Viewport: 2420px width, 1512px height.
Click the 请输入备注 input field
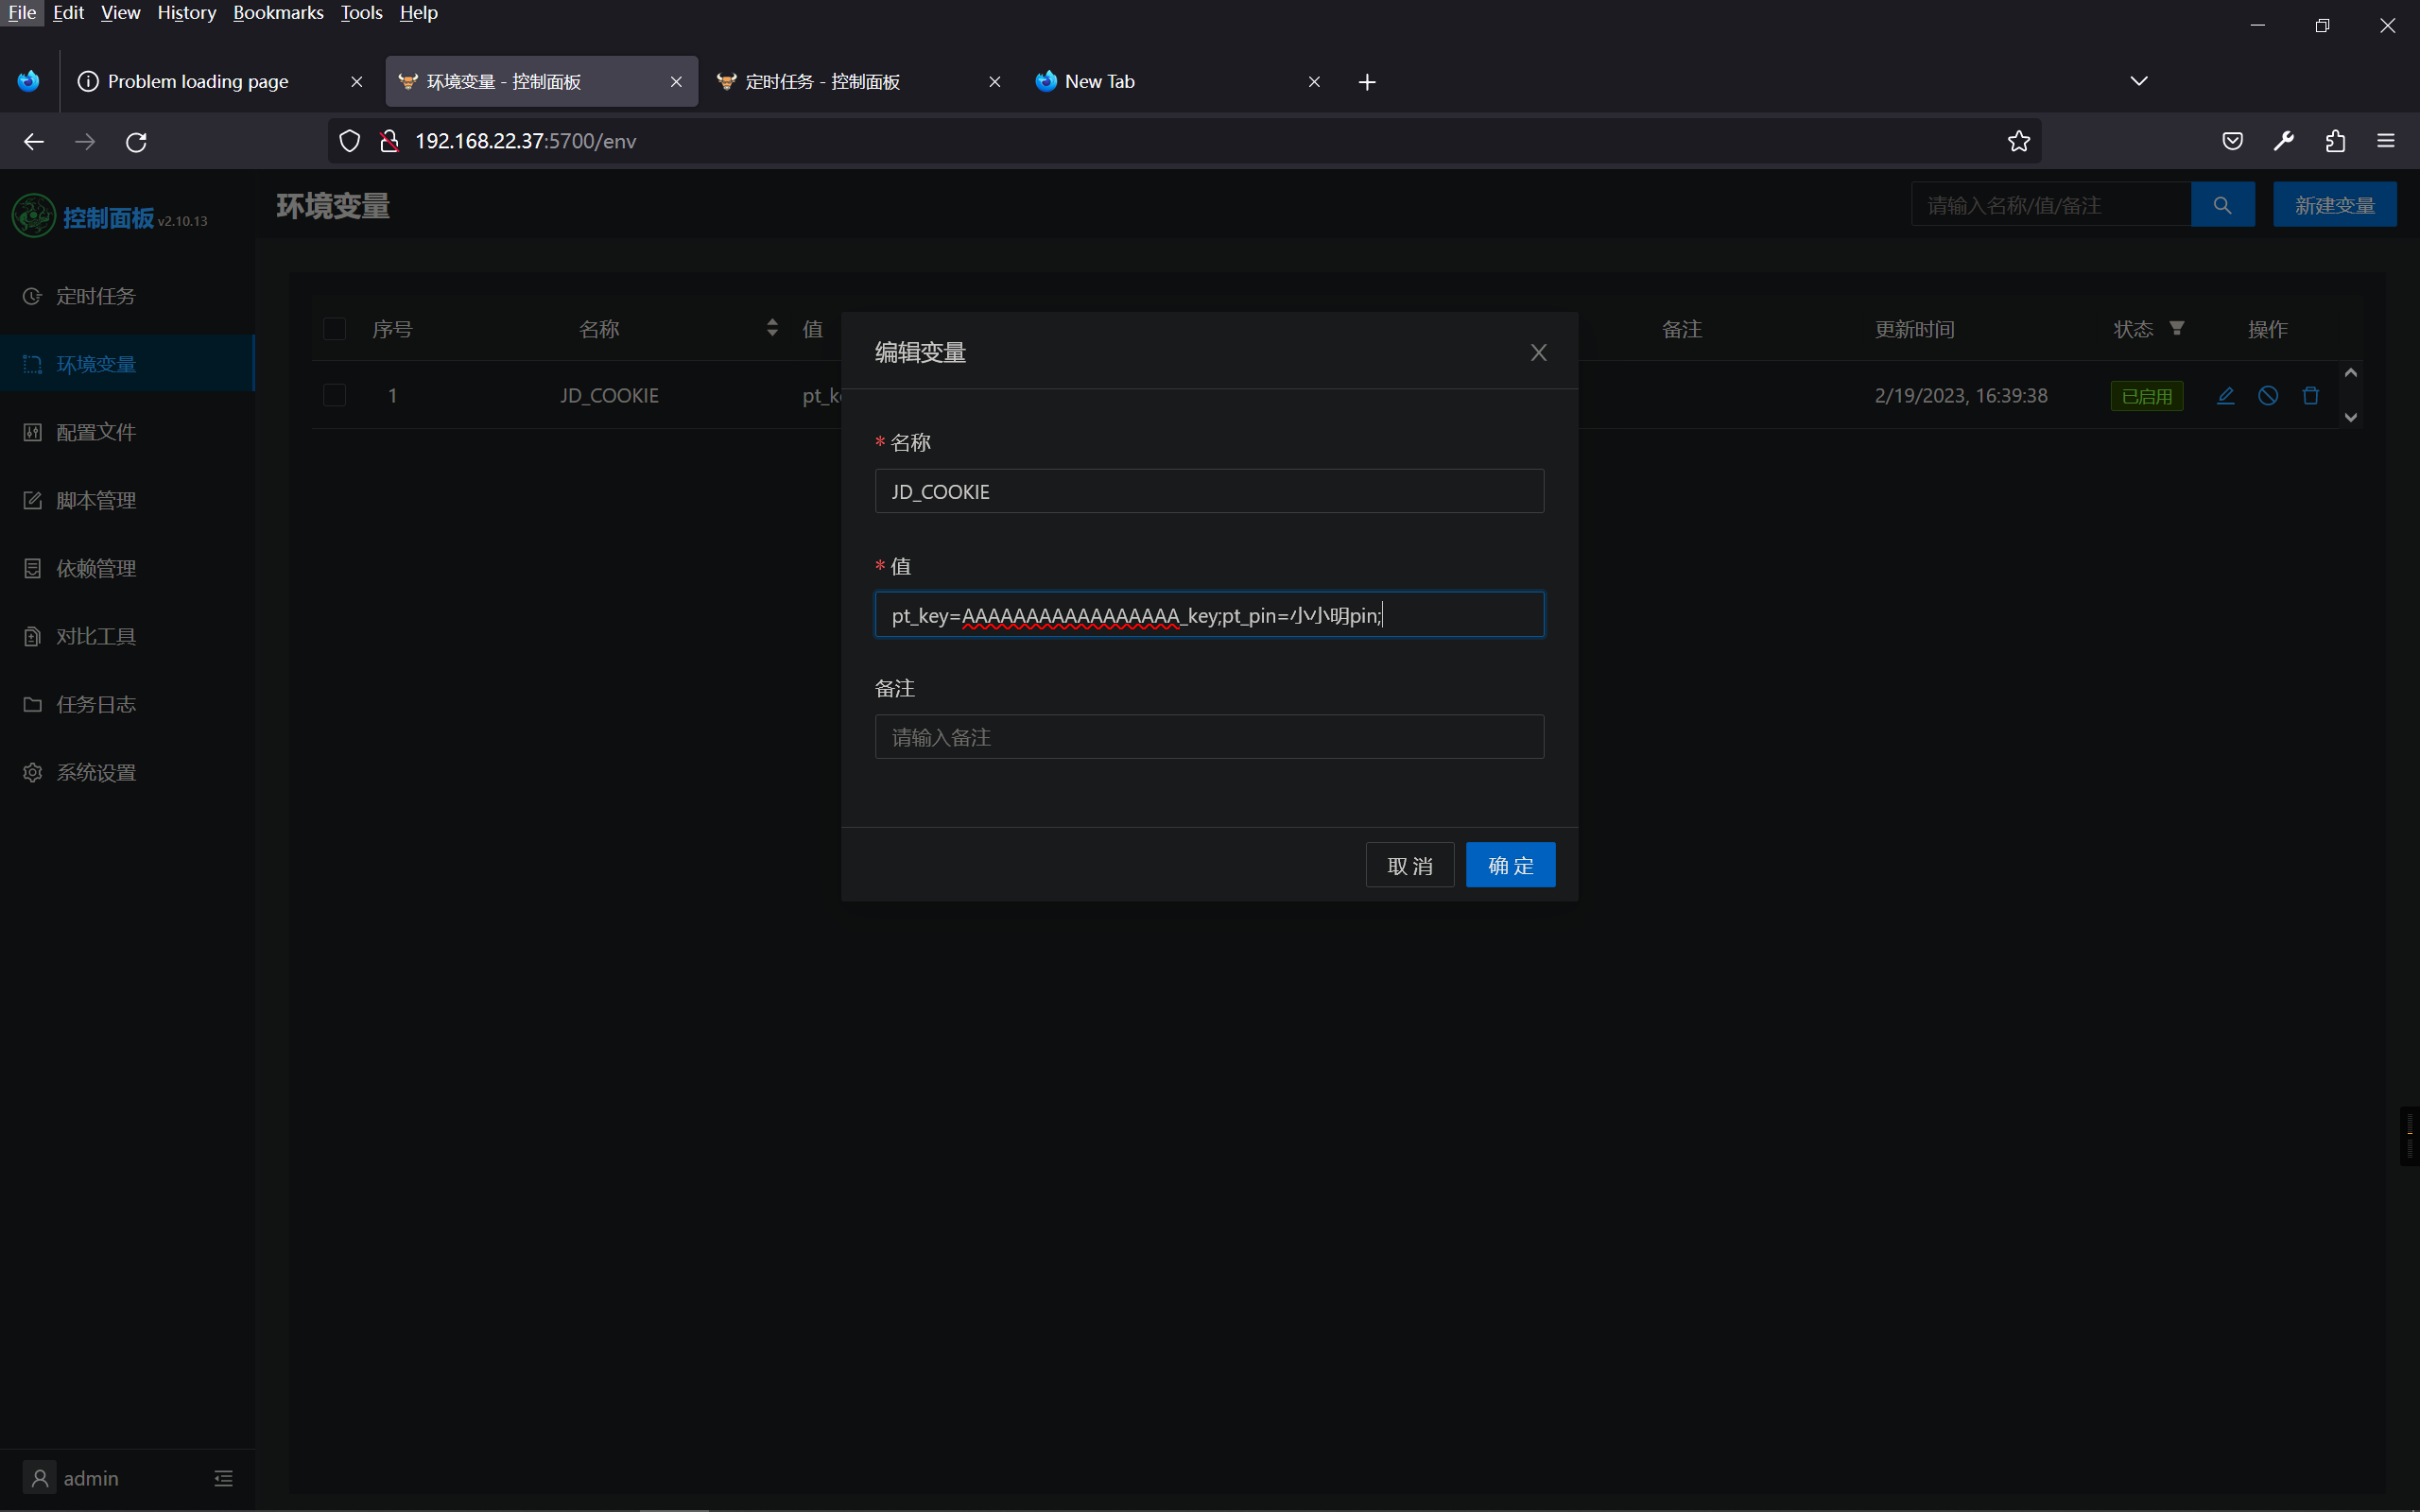[1208, 737]
